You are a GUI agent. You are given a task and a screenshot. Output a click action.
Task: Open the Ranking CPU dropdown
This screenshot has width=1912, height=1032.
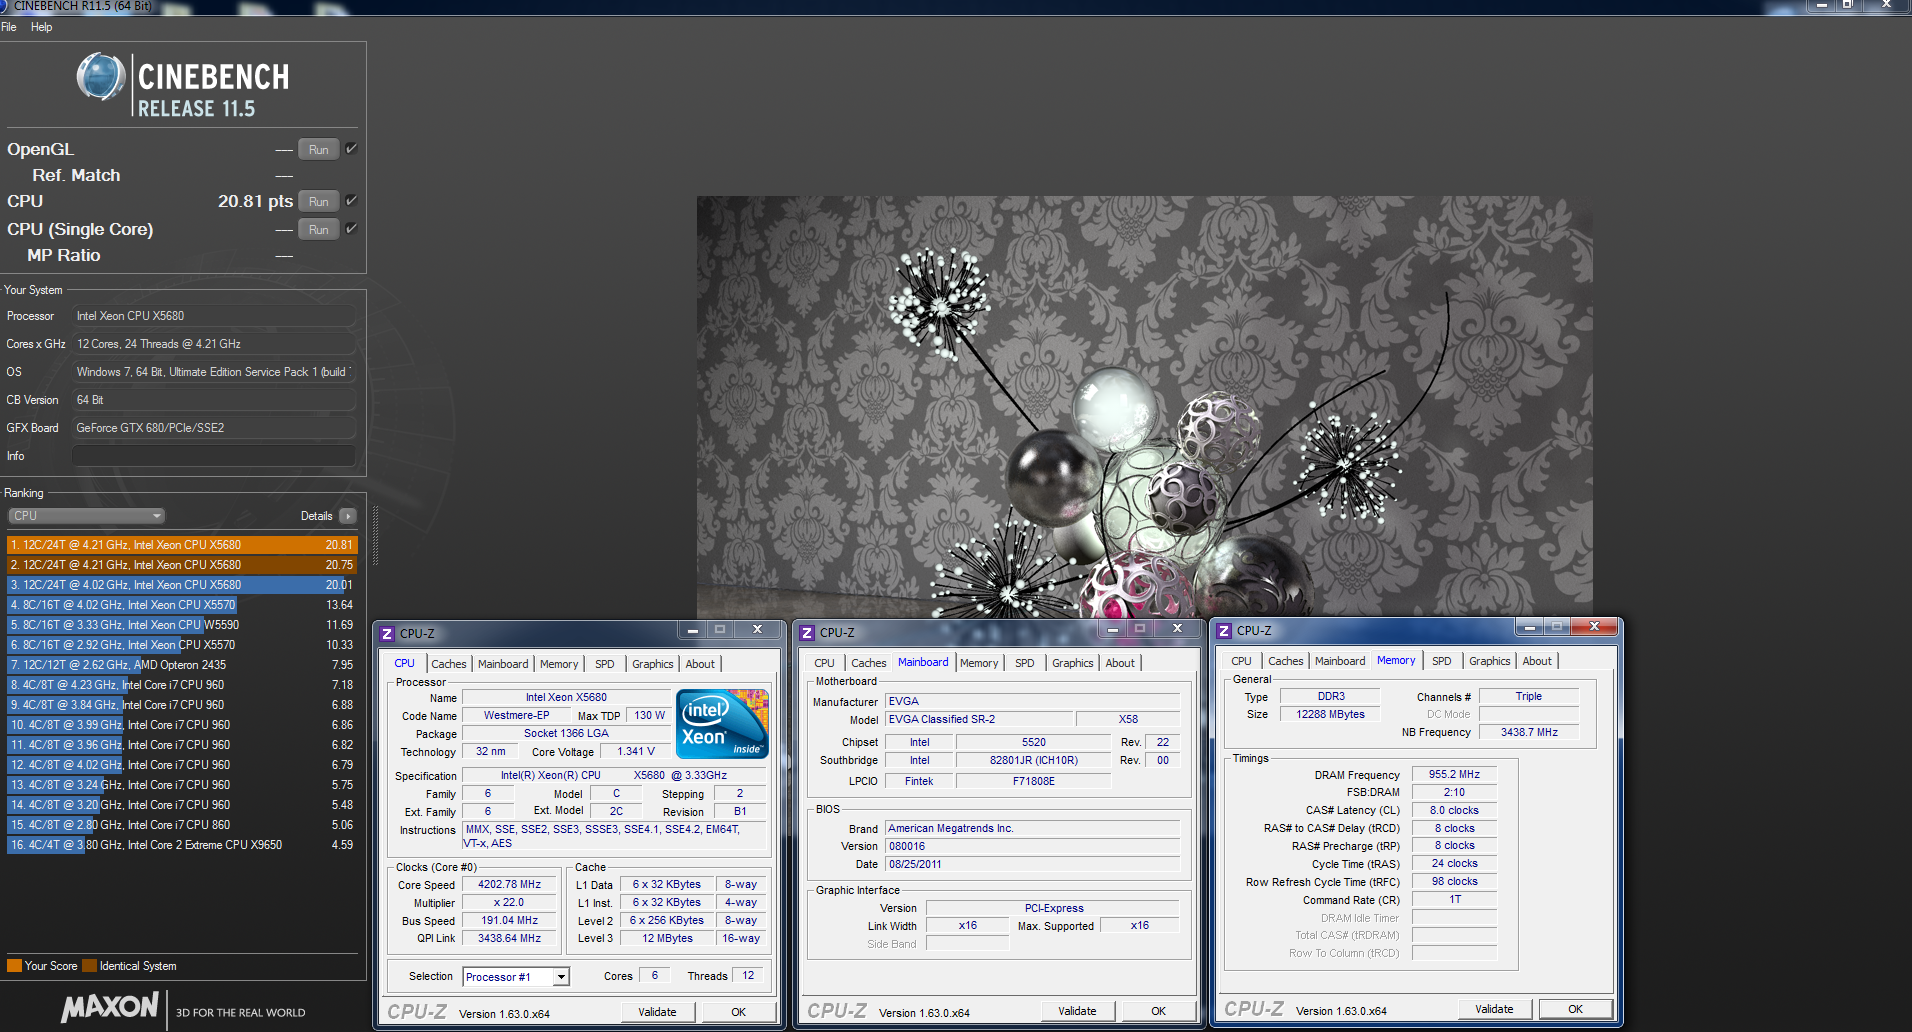(x=86, y=516)
